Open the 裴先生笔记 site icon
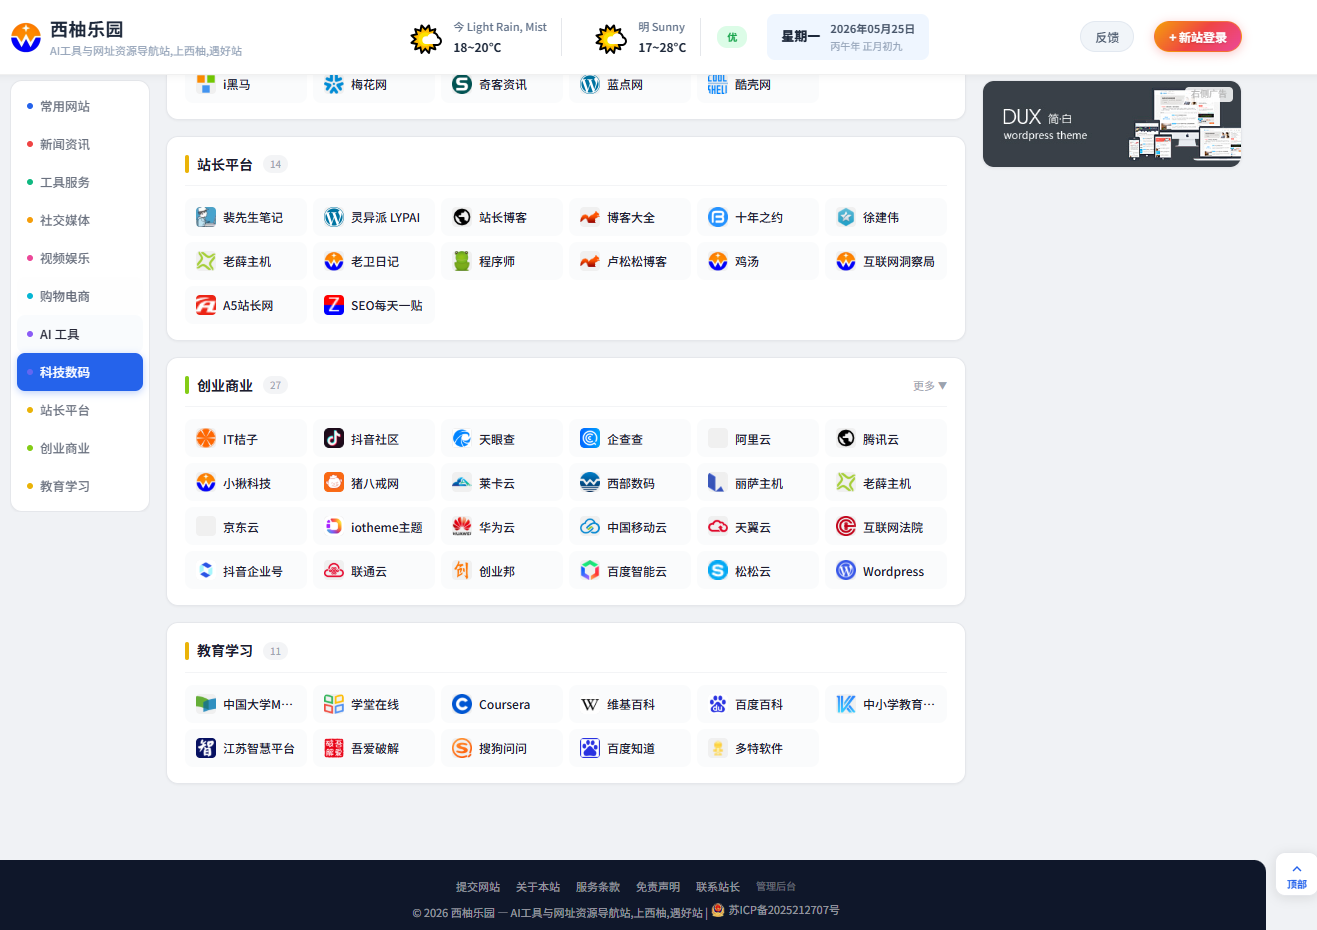Viewport: 1317px width, 930px height. (206, 217)
